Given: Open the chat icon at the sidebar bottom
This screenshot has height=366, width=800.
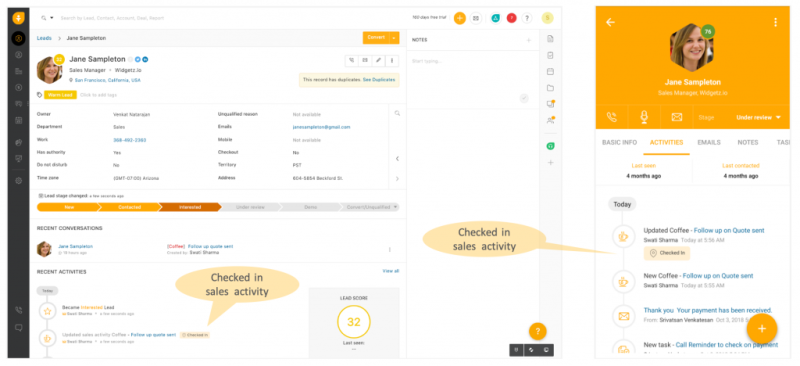Looking at the screenshot, I should pos(18,328).
